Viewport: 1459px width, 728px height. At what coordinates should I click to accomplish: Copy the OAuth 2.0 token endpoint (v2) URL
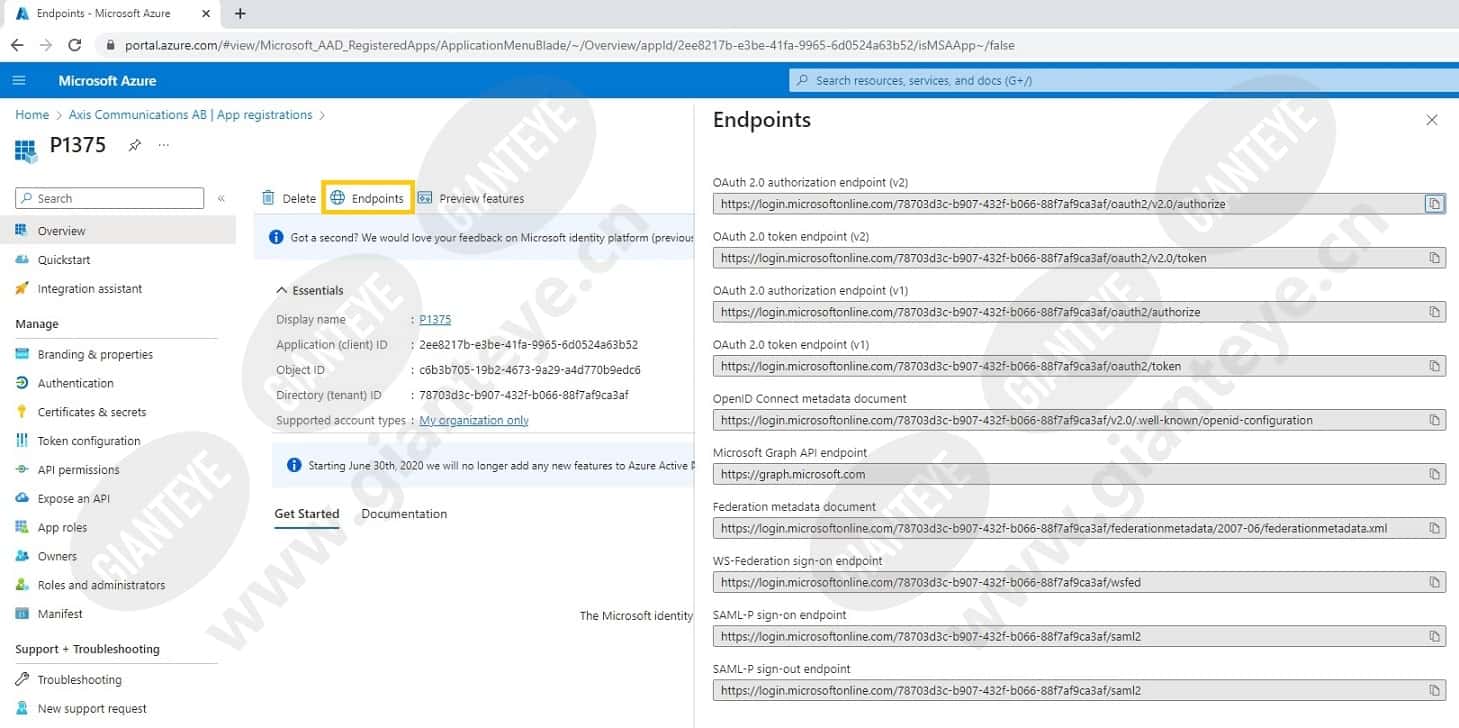pos(1434,258)
